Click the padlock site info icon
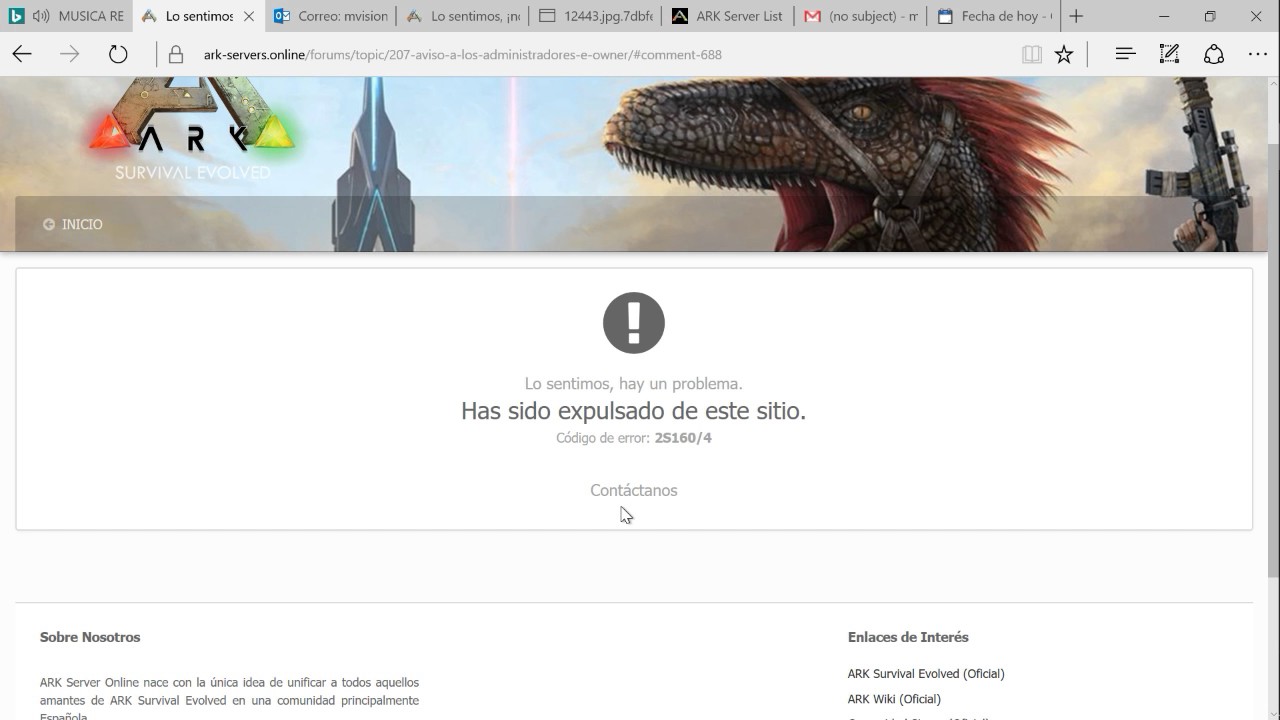The width and height of the screenshot is (1280, 720). coord(177,55)
